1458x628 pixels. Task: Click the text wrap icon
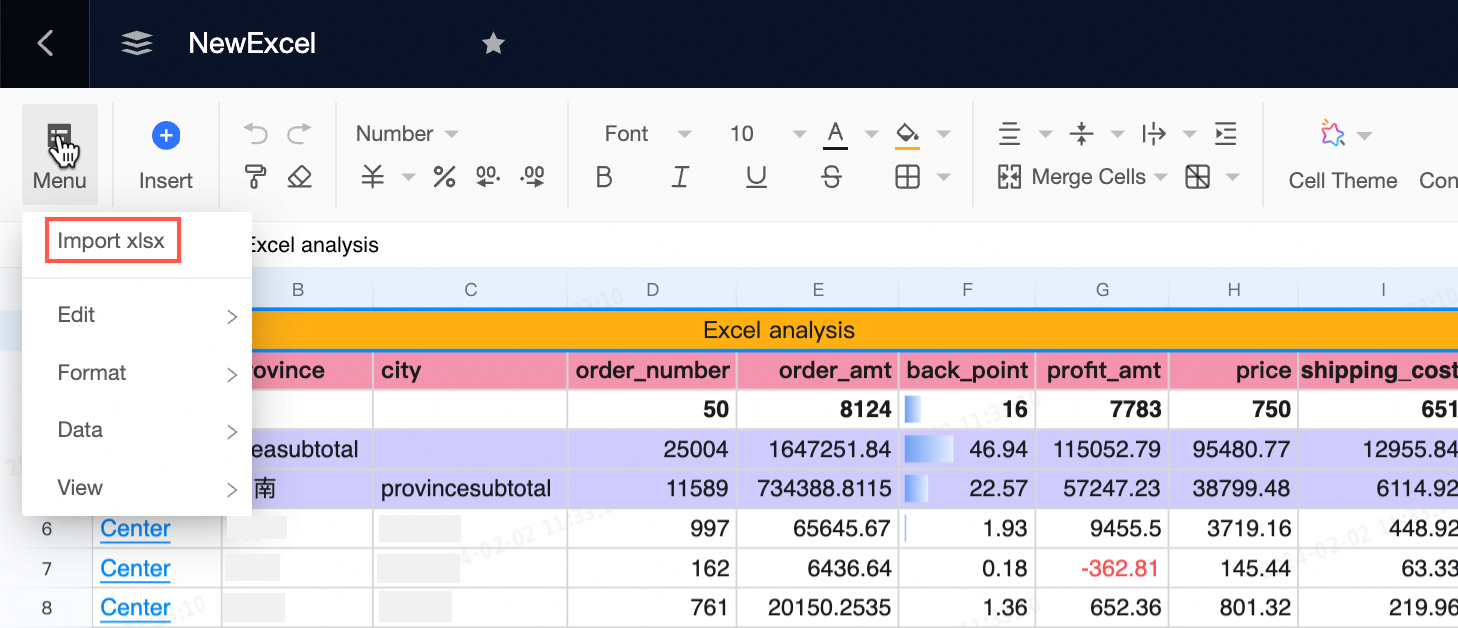[x=1153, y=134]
